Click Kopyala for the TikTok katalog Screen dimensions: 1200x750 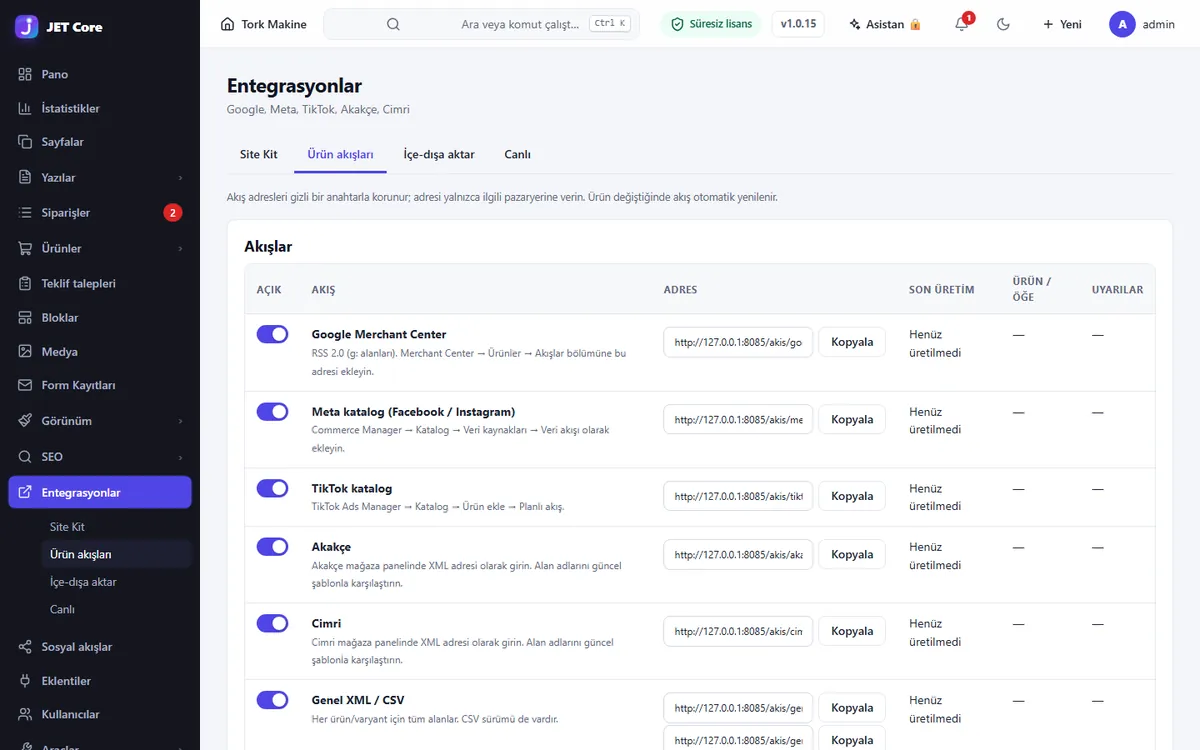point(852,496)
